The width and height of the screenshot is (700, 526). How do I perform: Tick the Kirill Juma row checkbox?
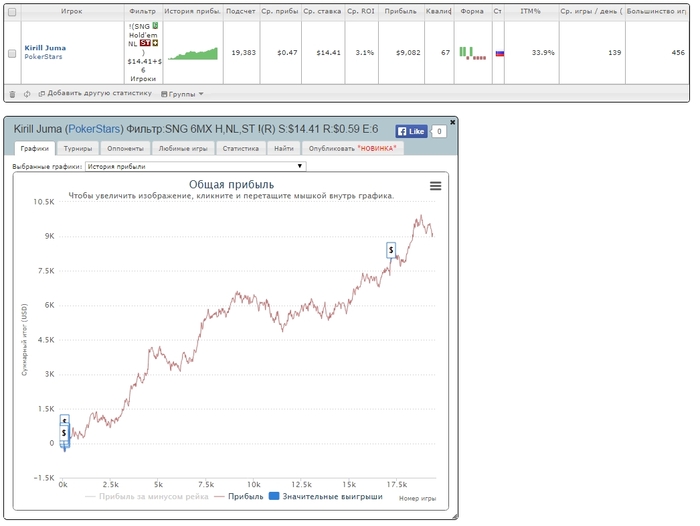tap(12, 54)
